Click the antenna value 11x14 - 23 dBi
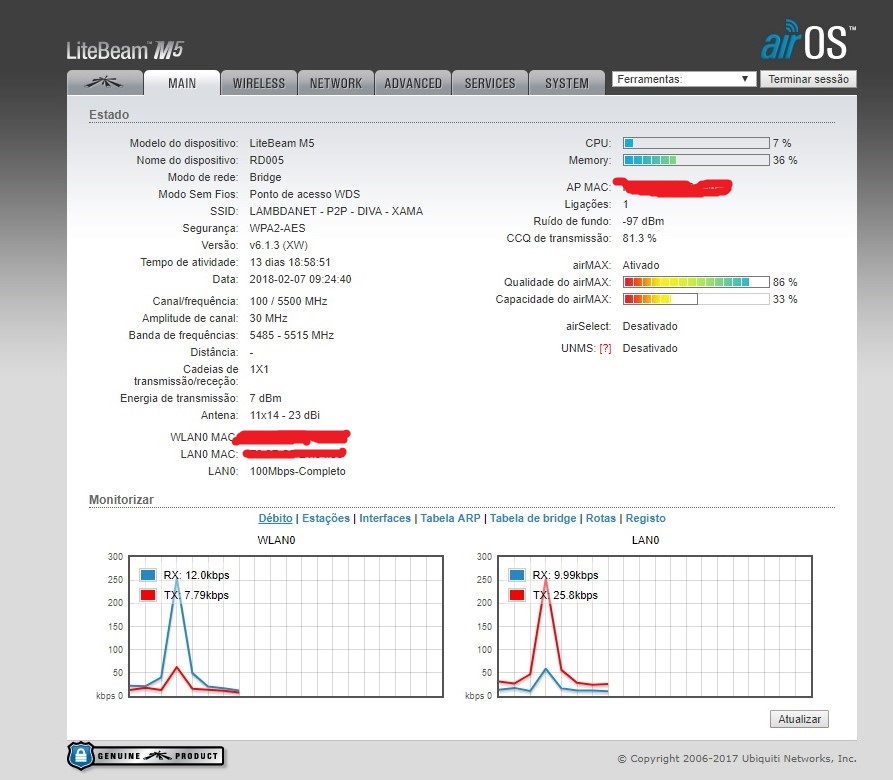Viewport: 893px width, 780px height. 284,415
